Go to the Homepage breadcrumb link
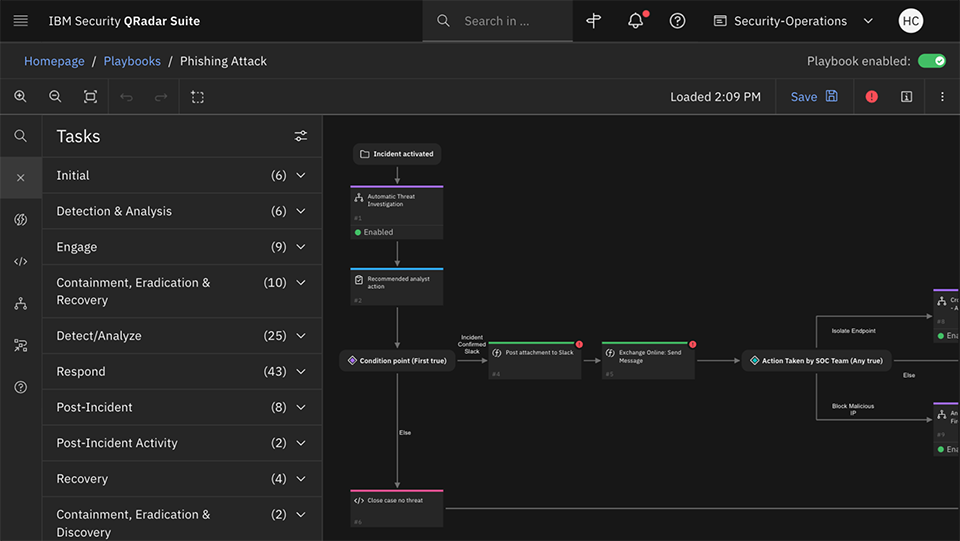Image resolution: width=960 pixels, height=541 pixels. pyautogui.click(x=54, y=61)
